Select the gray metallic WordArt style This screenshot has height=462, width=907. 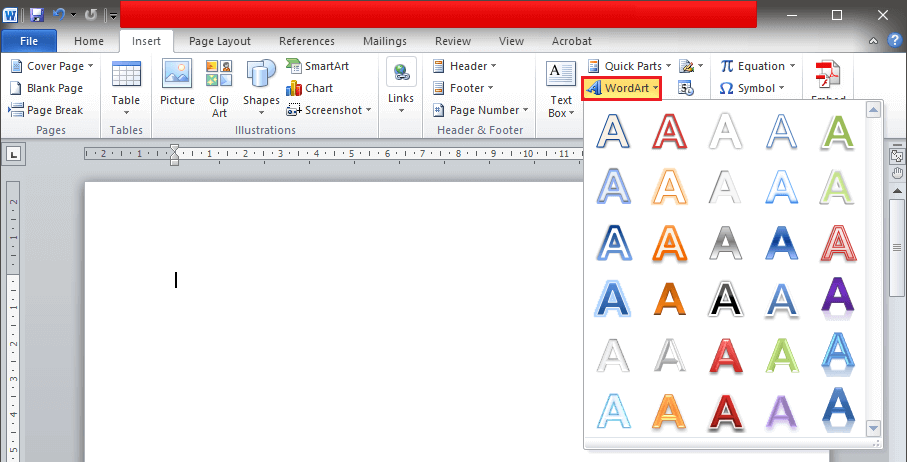click(725, 242)
